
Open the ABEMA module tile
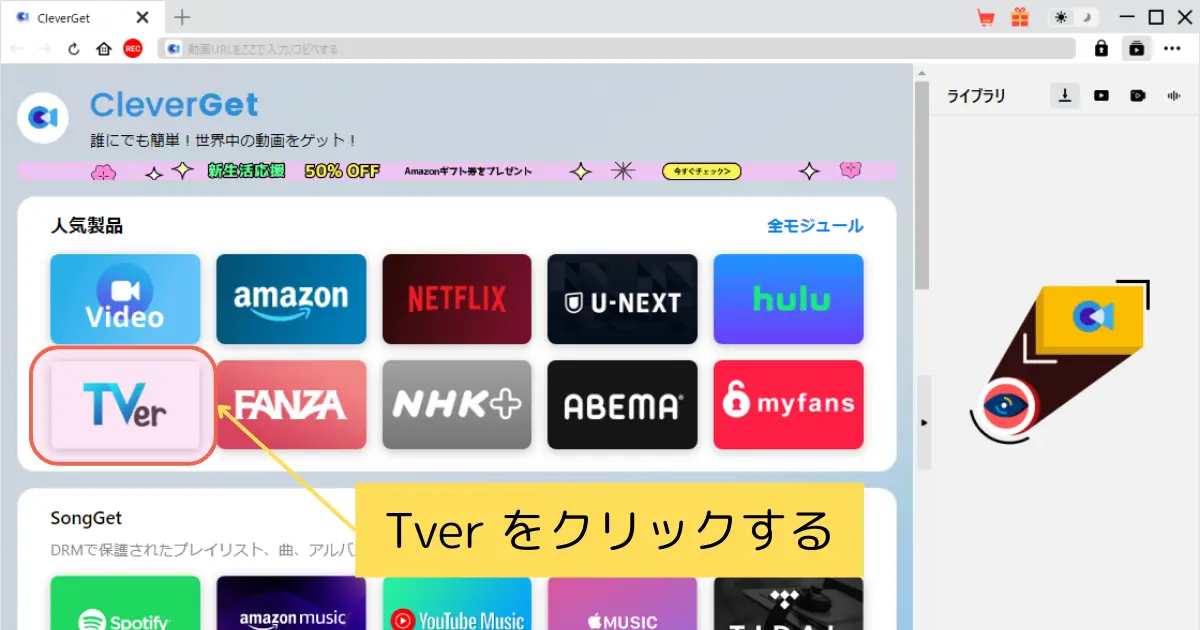click(x=622, y=405)
